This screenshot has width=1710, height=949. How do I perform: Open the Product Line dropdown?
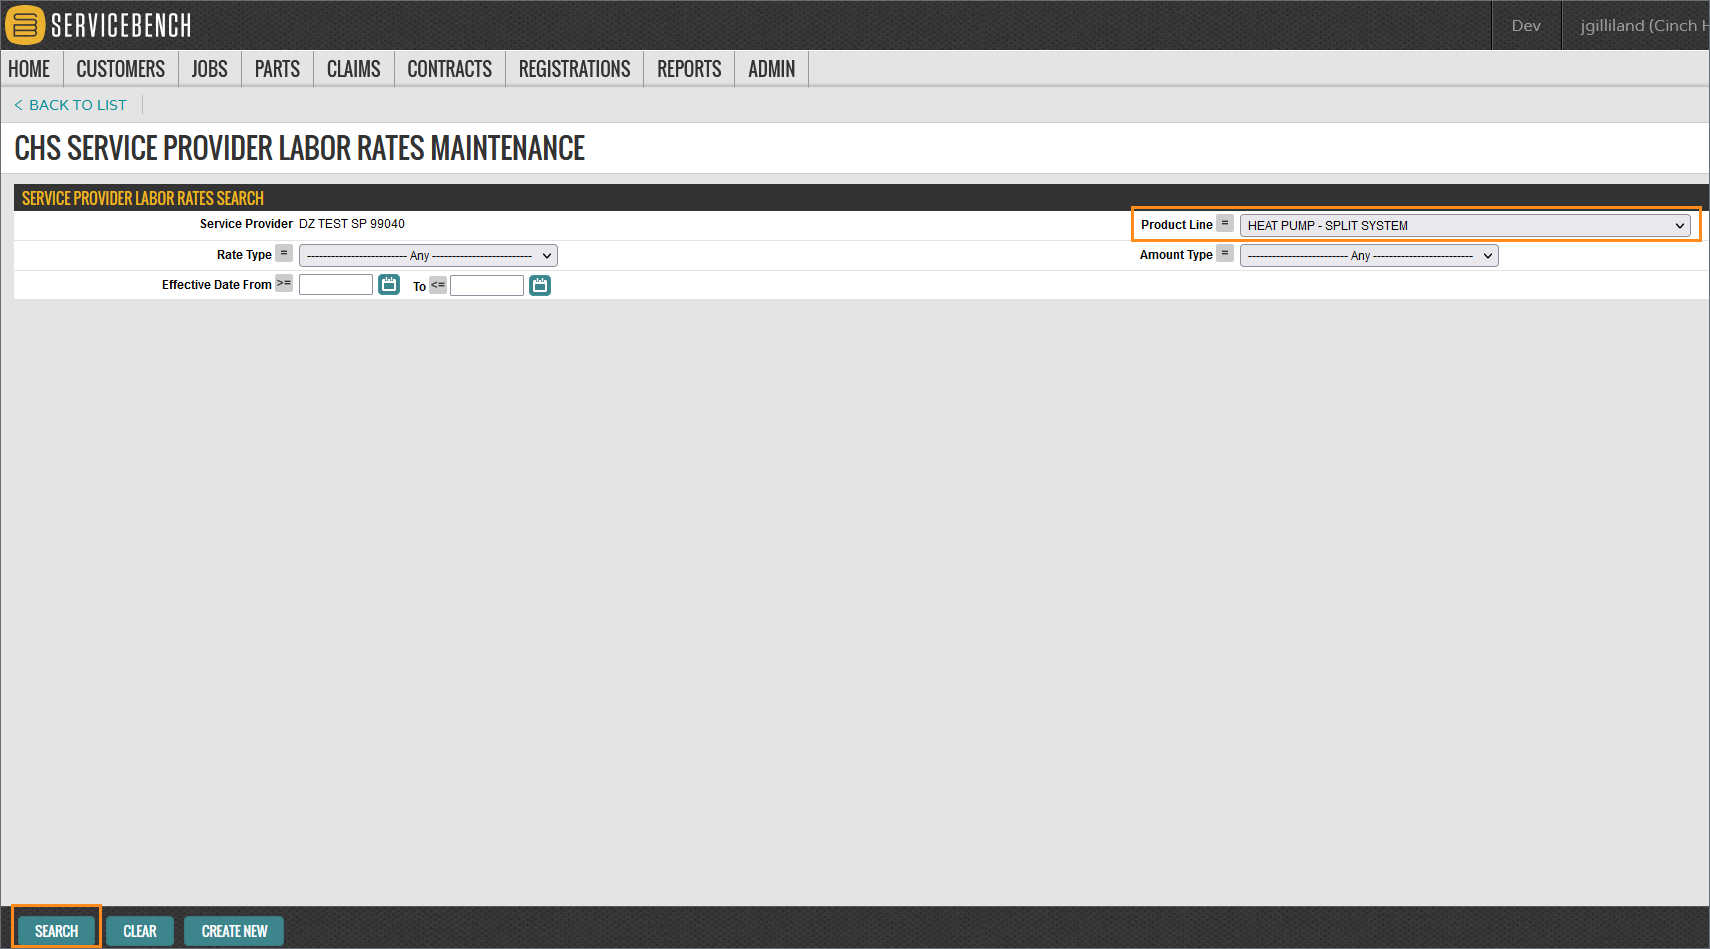[x=1465, y=226]
